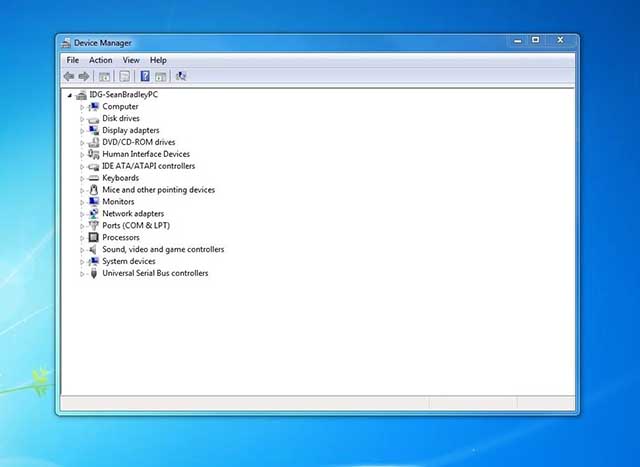
Task: Click the IDE ATA/ATAPI controllers icon
Action: coord(93,167)
